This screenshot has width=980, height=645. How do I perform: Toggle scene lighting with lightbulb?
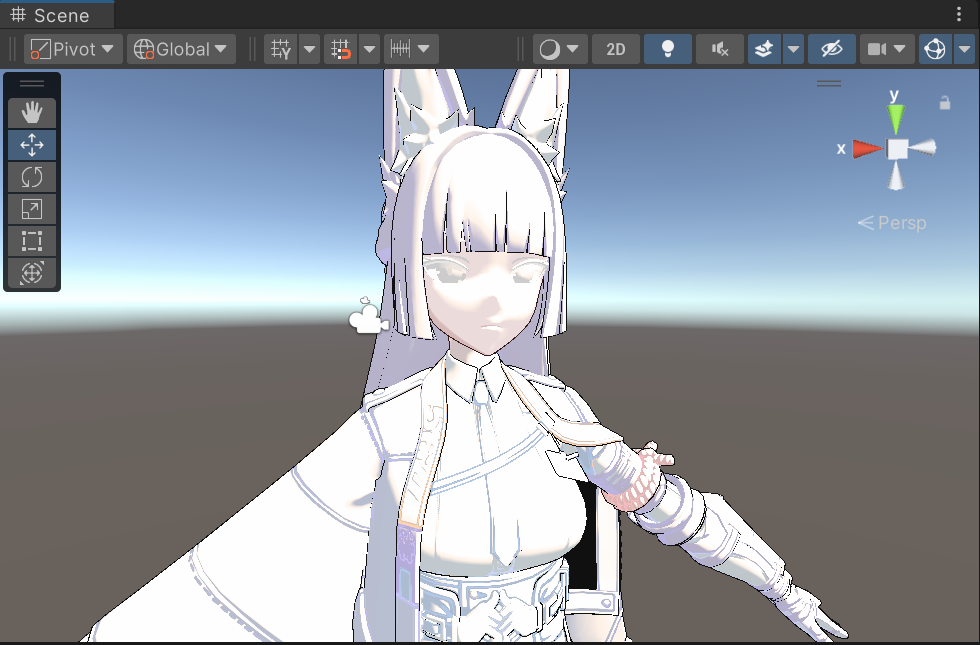(667, 49)
